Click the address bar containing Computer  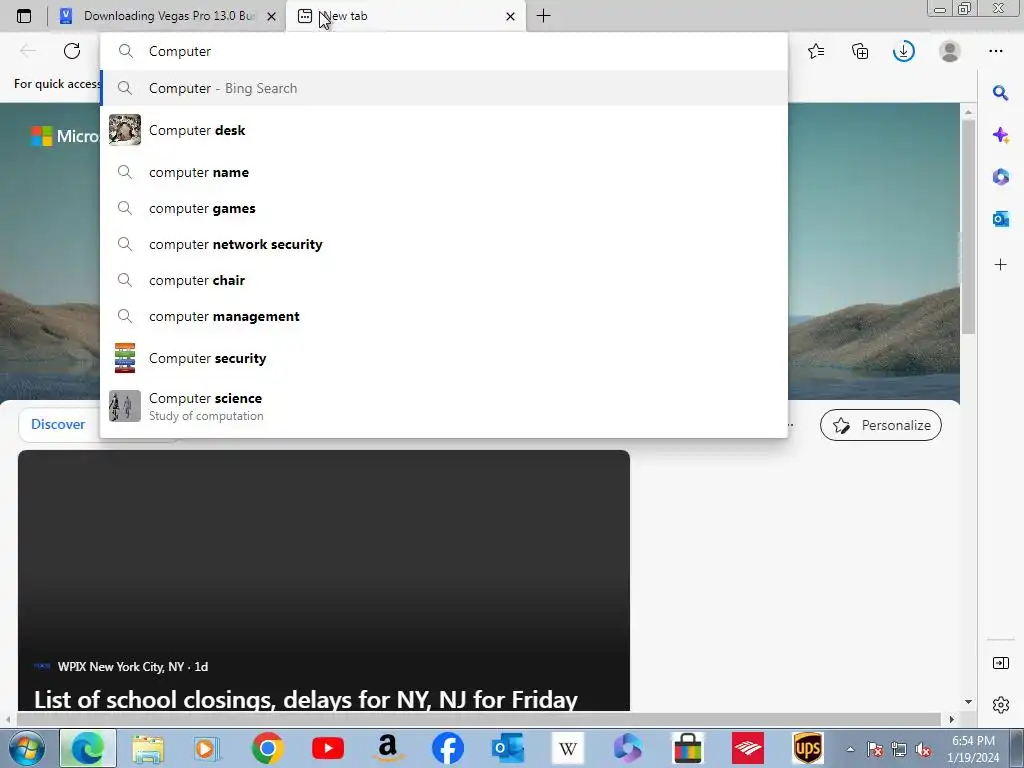pos(444,51)
